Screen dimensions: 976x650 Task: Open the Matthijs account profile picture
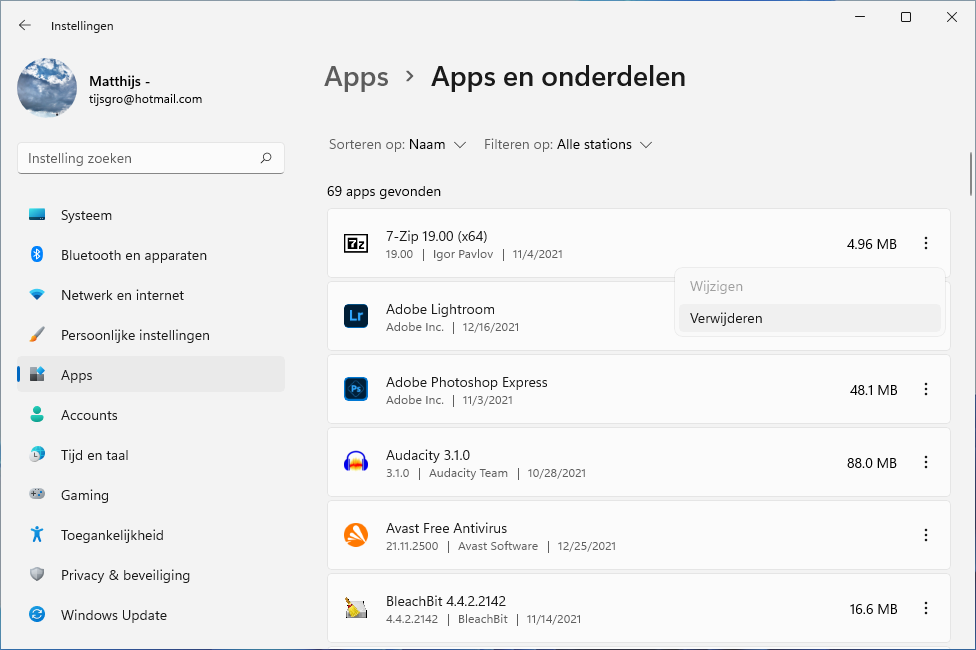tap(47, 88)
